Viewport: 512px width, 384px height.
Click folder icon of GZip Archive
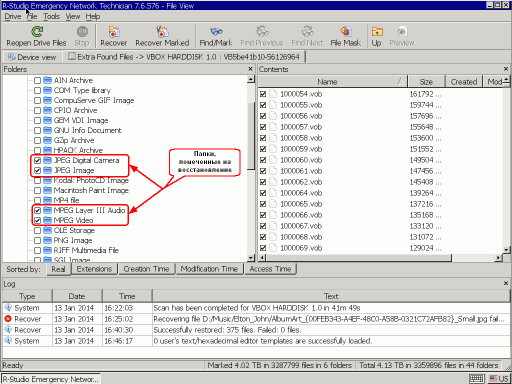[48, 140]
